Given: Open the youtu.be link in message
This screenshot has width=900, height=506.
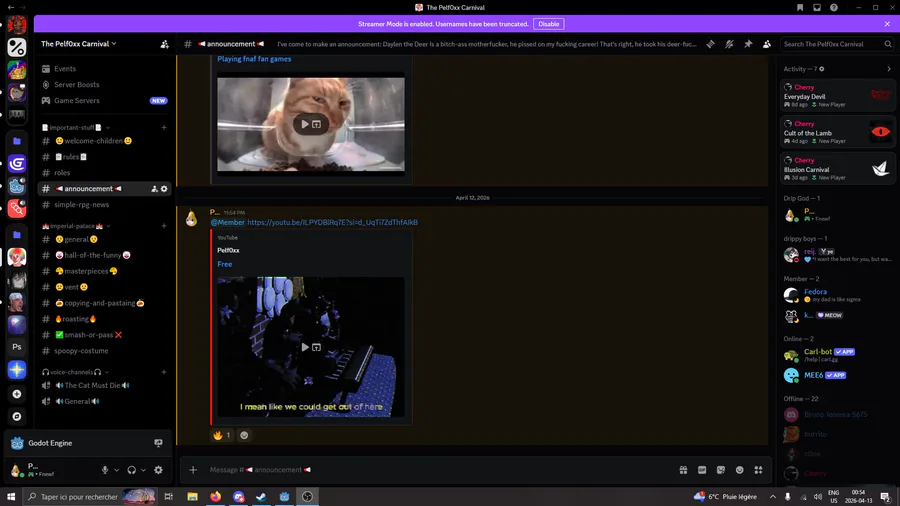Looking at the screenshot, I should tap(332, 223).
